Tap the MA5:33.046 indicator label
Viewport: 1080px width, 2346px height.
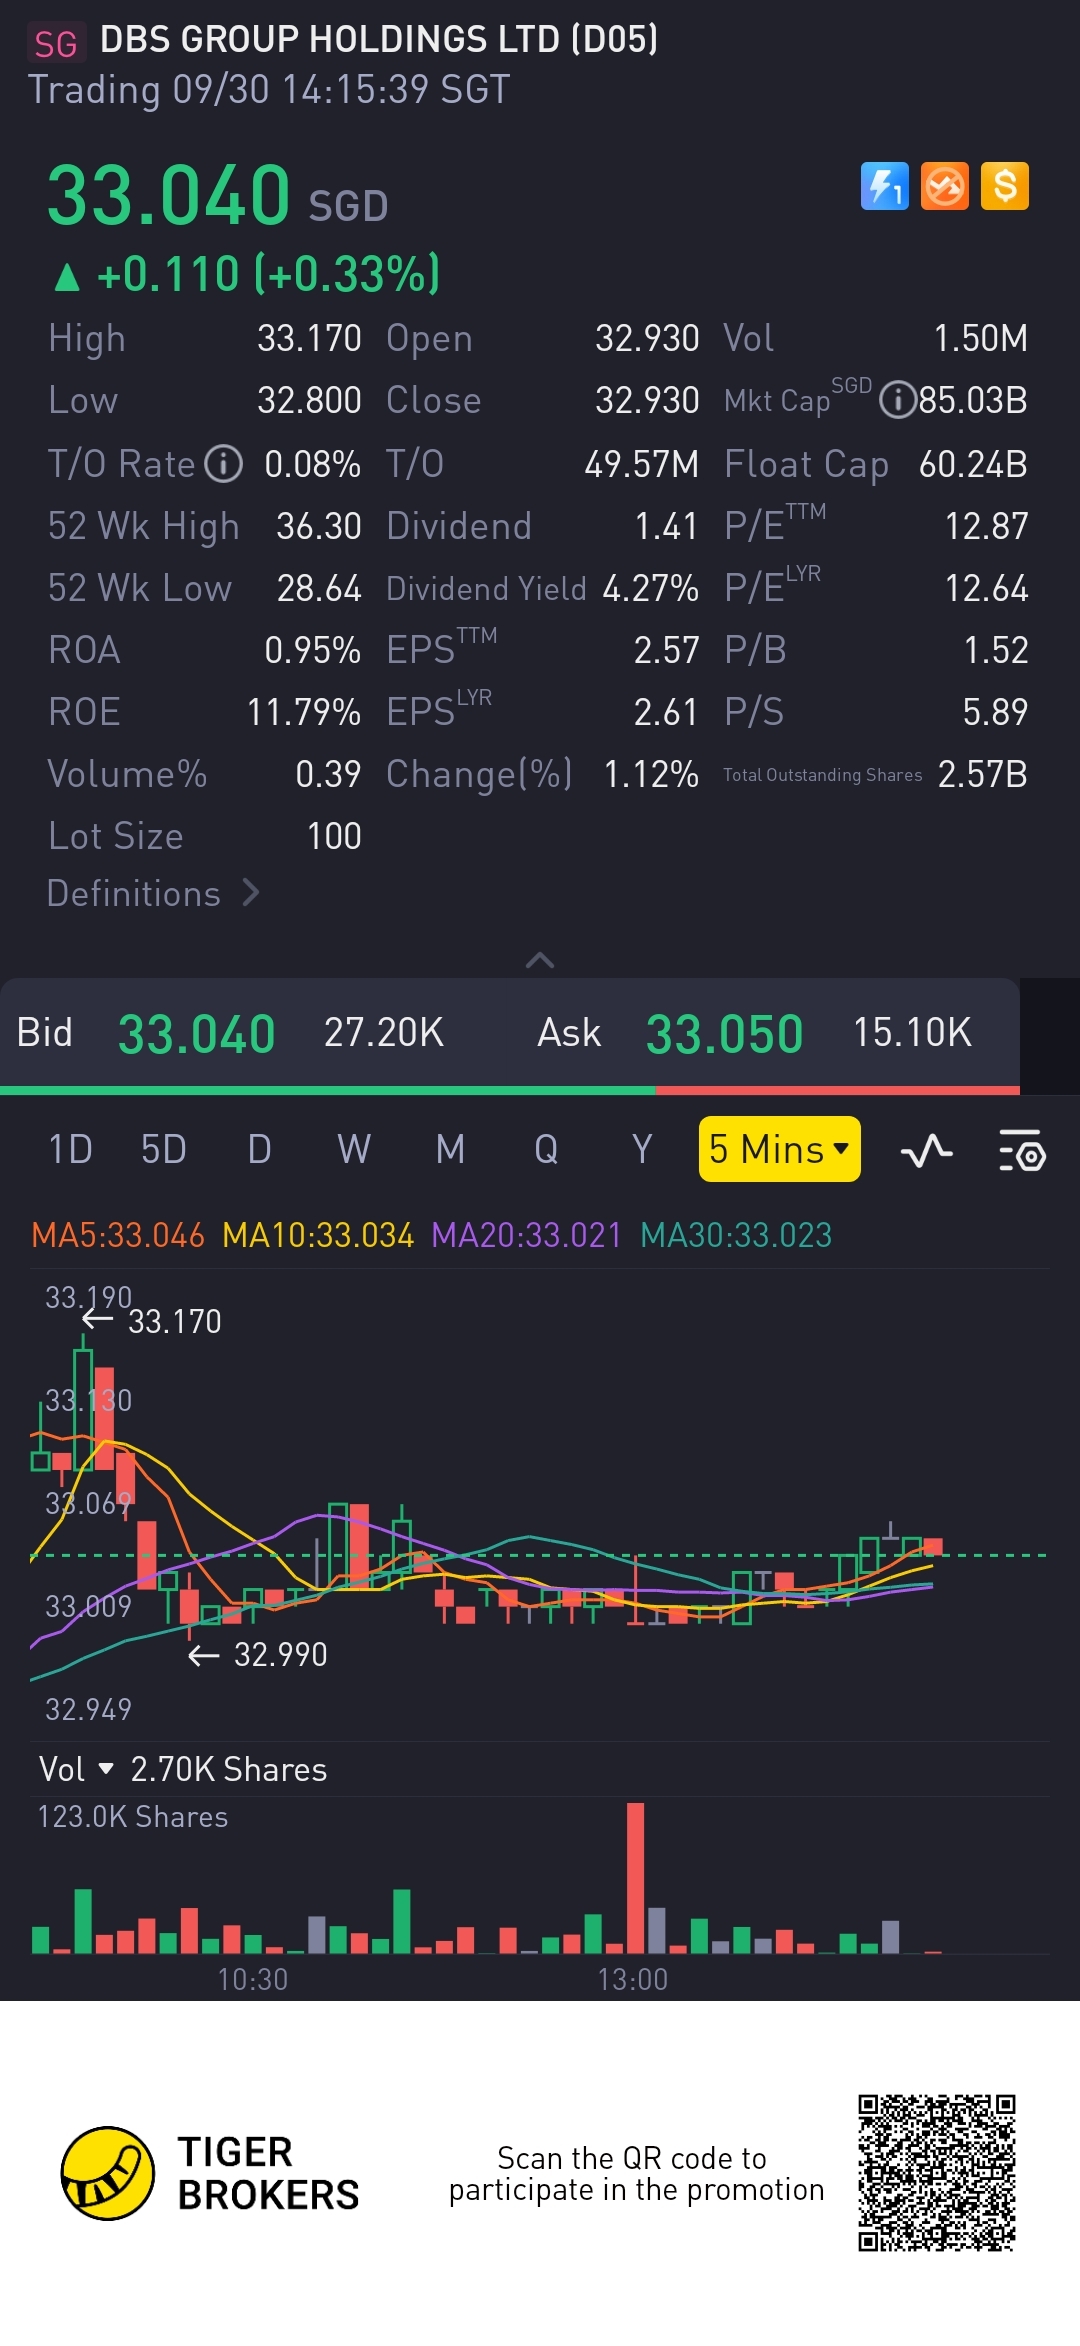[118, 1235]
